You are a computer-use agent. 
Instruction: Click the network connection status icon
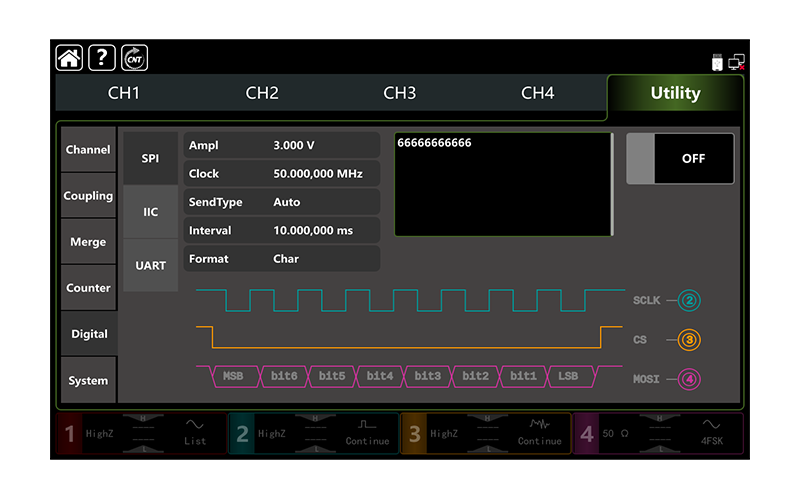[x=737, y=62]
